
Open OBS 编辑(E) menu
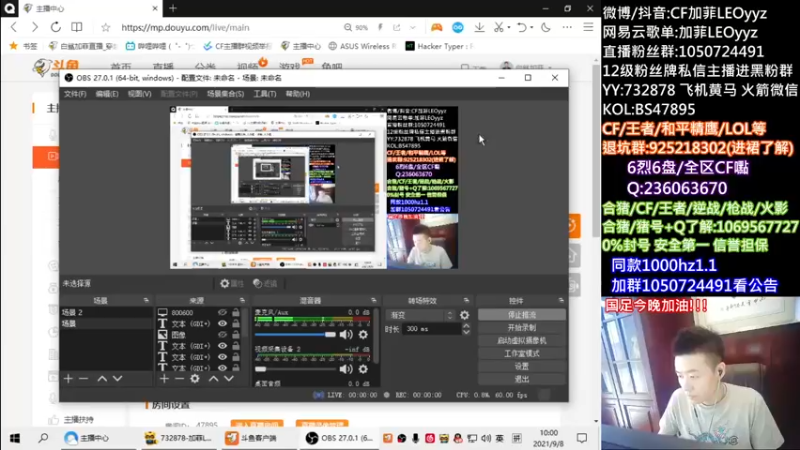coord(107,94)
